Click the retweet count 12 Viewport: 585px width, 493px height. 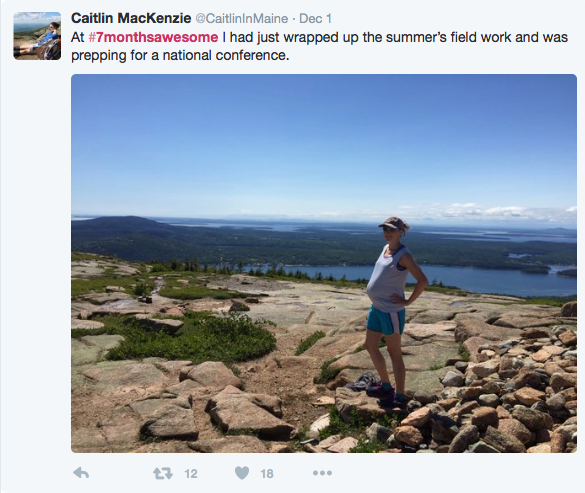tap(191, 474)
